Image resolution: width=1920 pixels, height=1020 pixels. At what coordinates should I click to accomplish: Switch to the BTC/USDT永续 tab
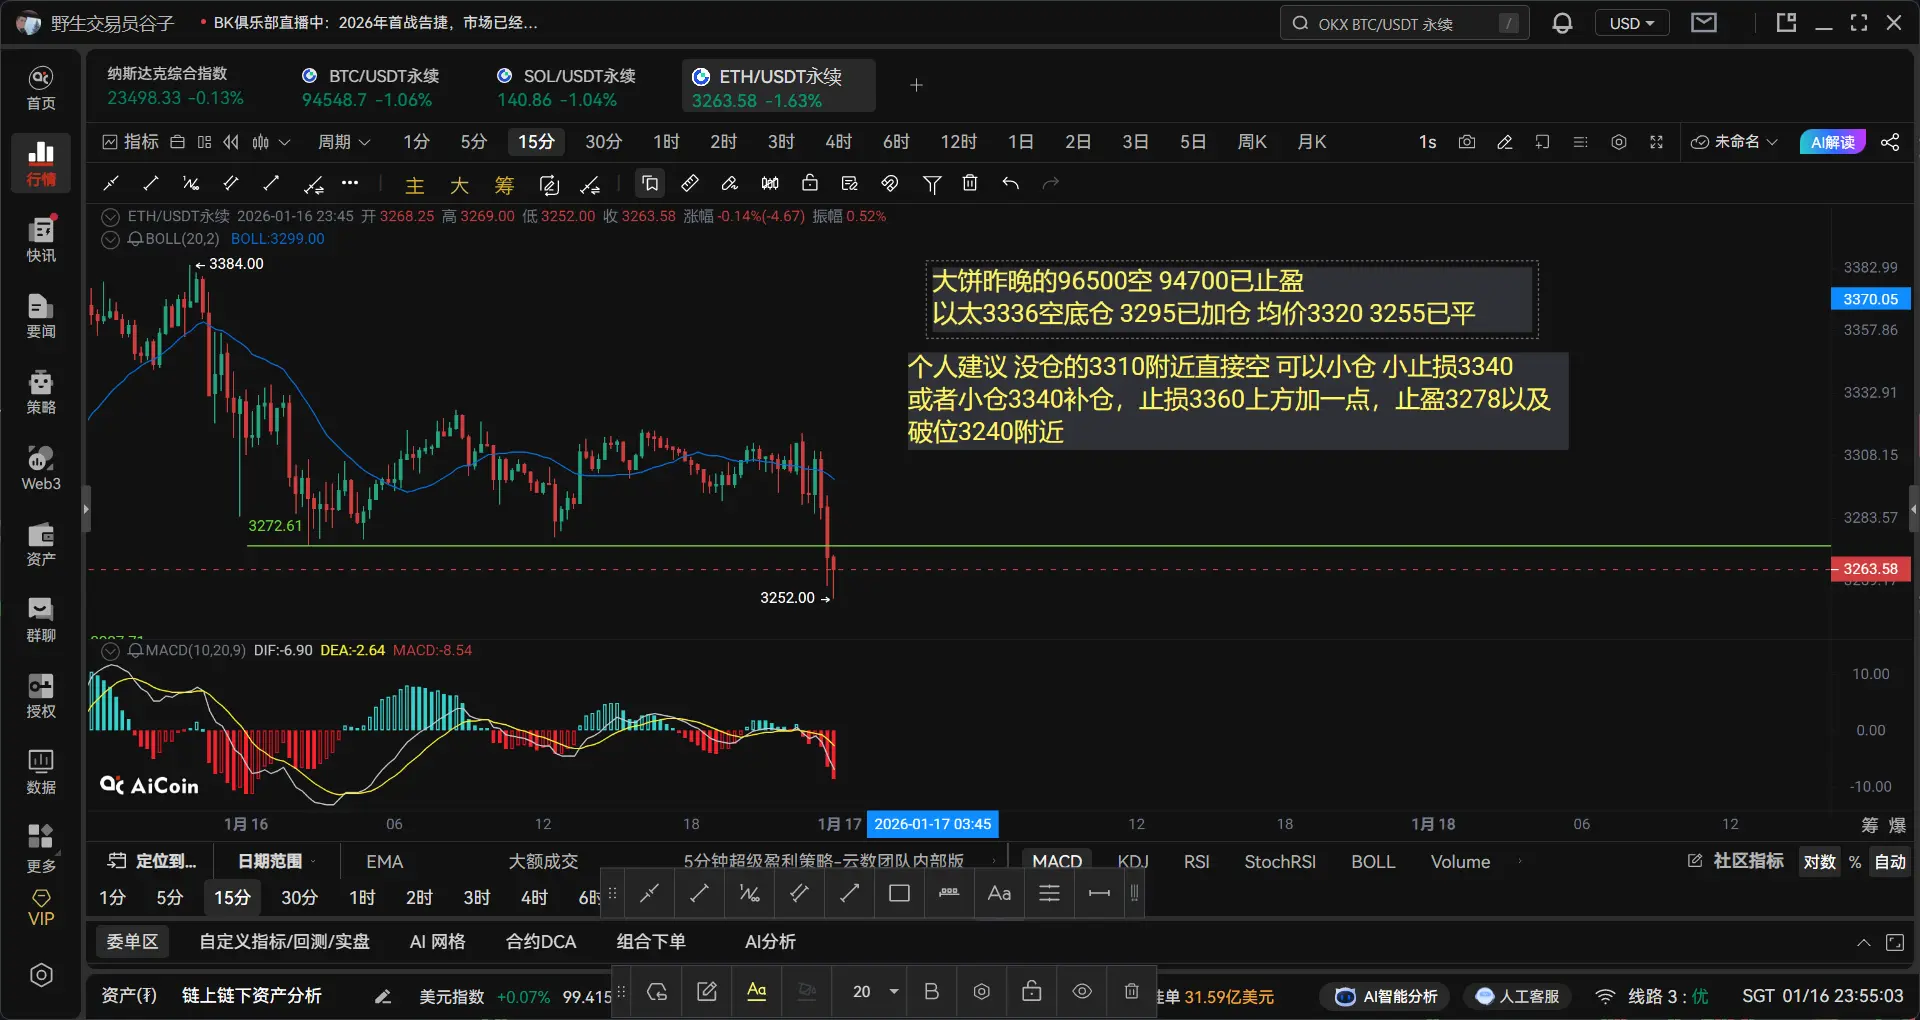pyautogui.click(x=370, y=86)
